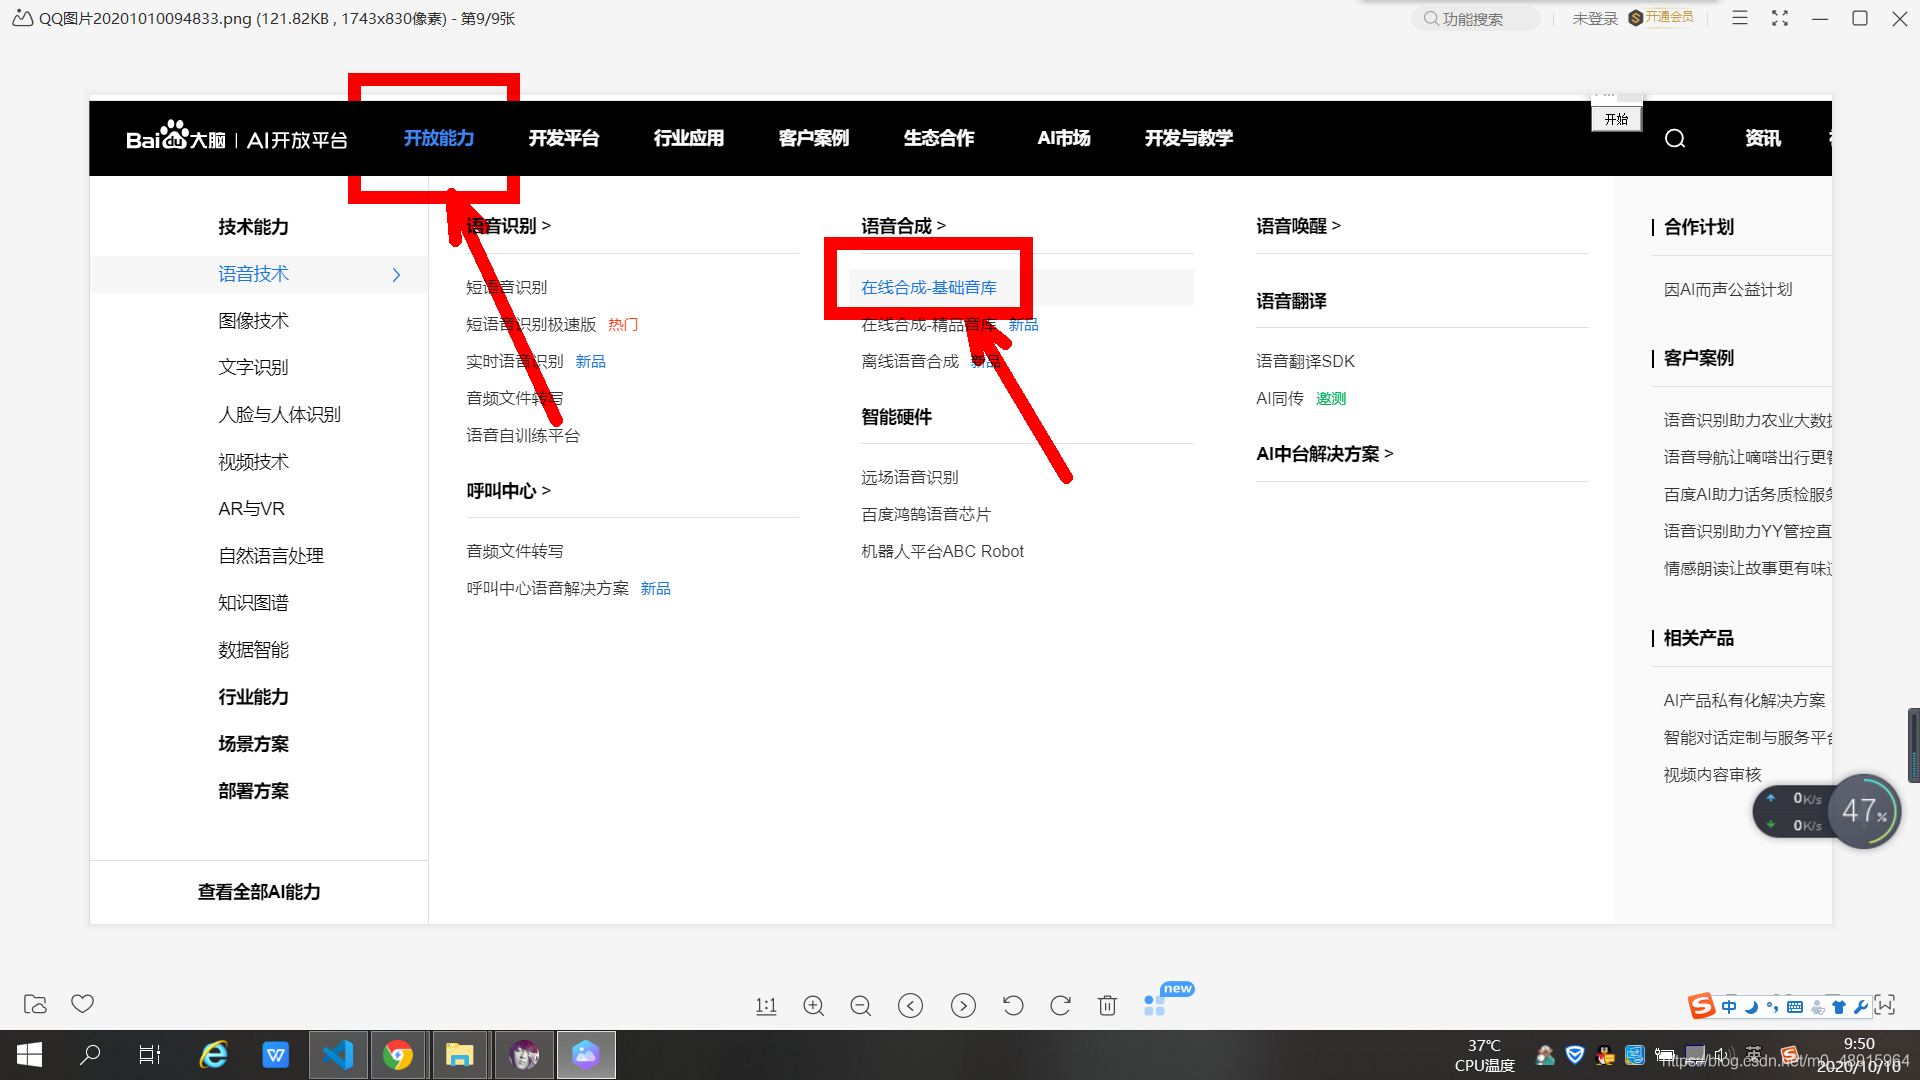Open the 开发平台 menu tab
Image resolution: width=1920 pixels, height=1080 pixels.
point(563,139)
